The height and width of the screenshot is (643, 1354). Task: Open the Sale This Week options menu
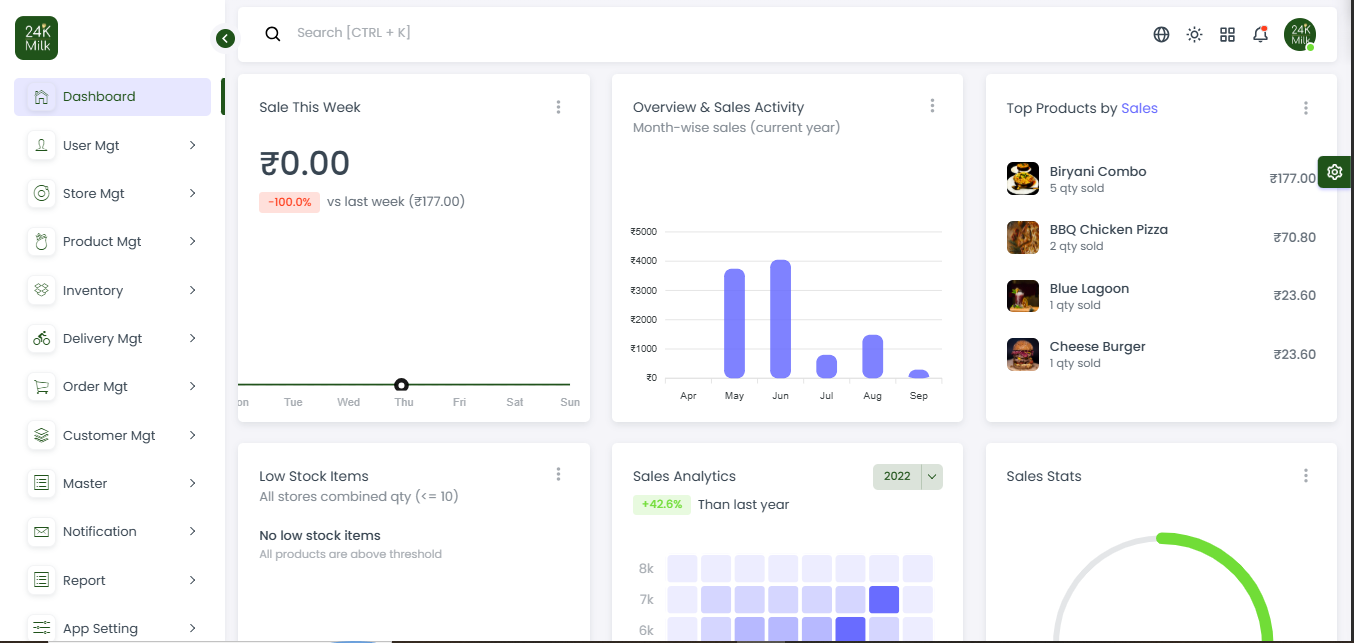558,107
